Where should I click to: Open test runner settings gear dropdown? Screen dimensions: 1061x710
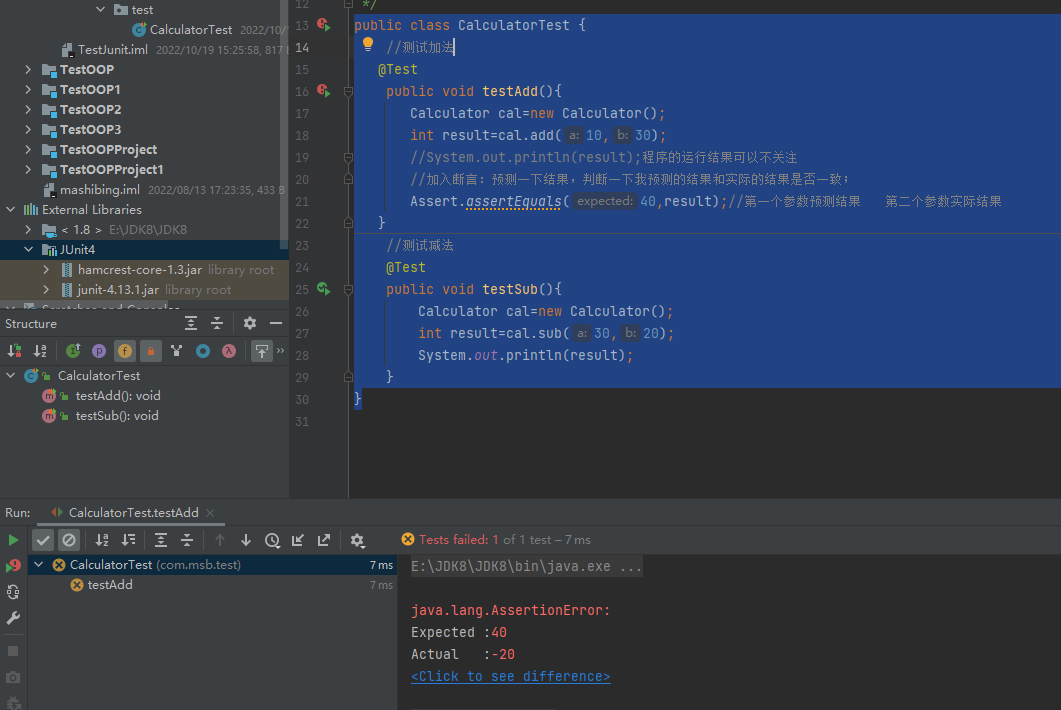[357, 540]
